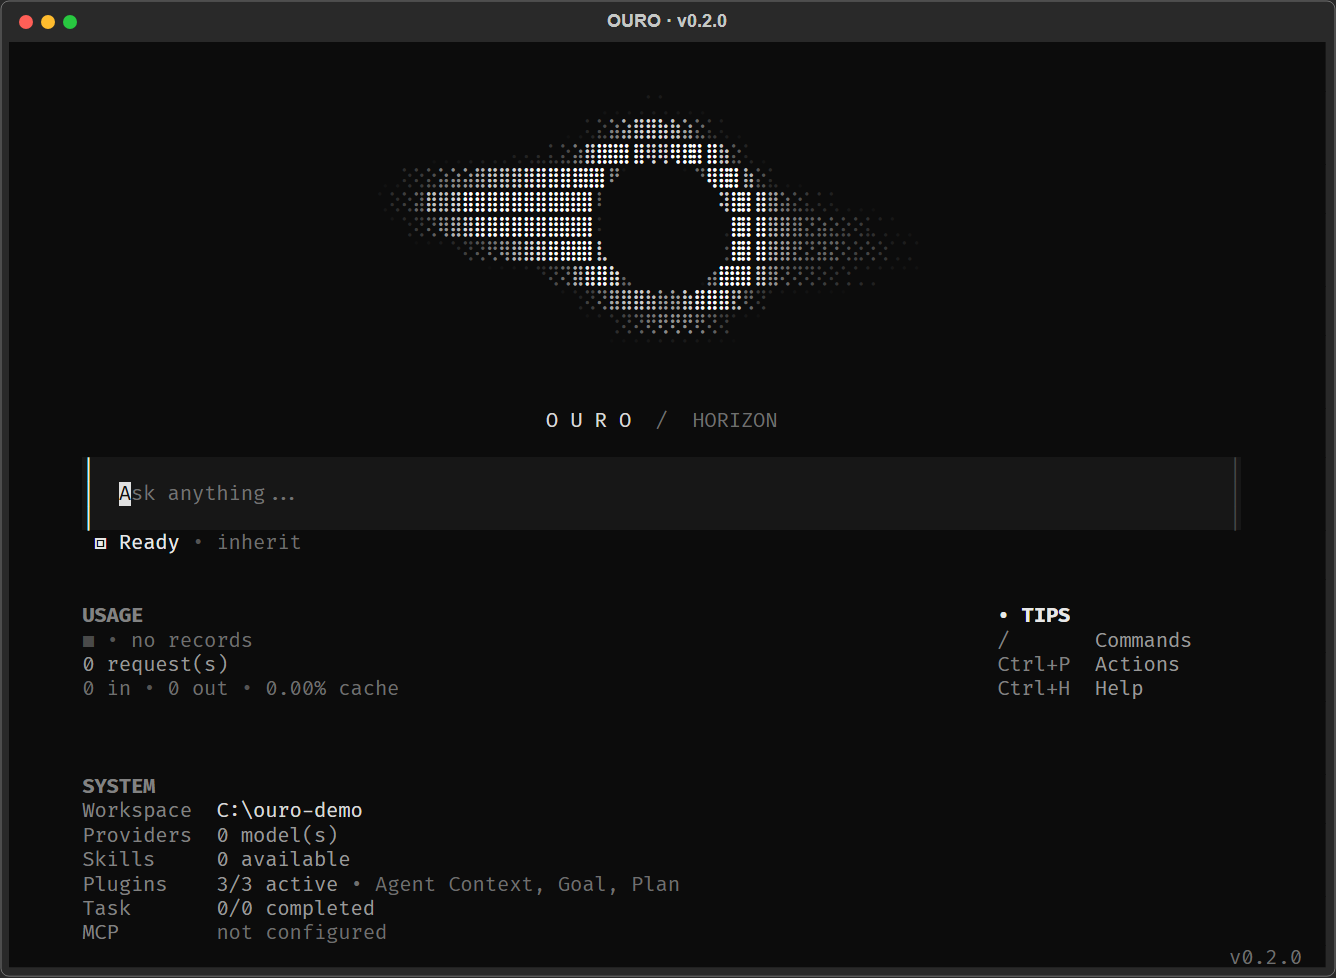This screenshot has width=1336, height=978.
Task: Click the gray square usage indicator icon
Action: click(89, 641)
